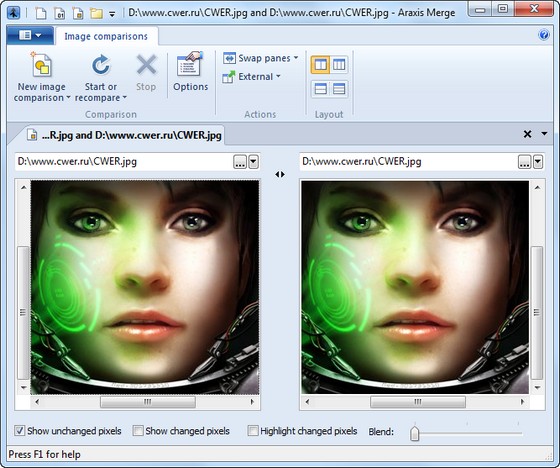Open the Araxis Merge application icon menu
This screenshot has width=560, height=468.
(x=13, y=13)
